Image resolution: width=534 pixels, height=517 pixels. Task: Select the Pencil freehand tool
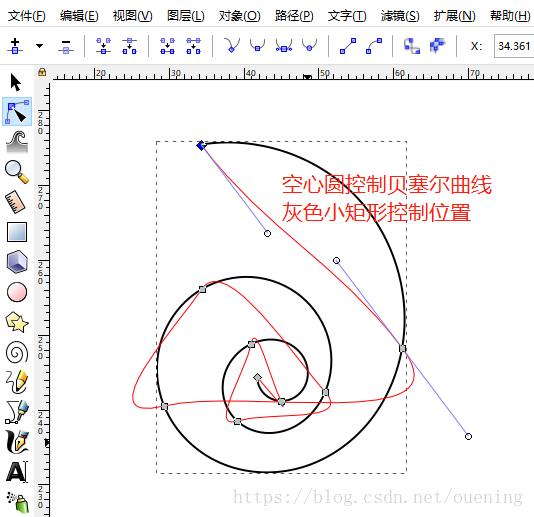point(17,381)
